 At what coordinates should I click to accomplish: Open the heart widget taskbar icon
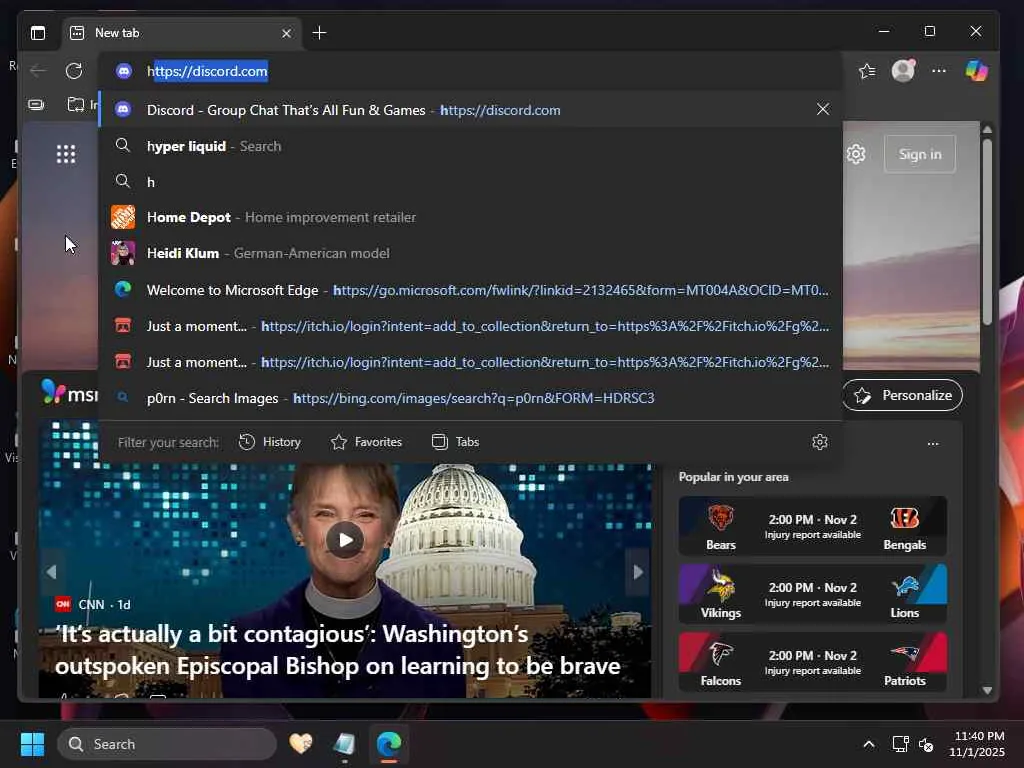300,744
